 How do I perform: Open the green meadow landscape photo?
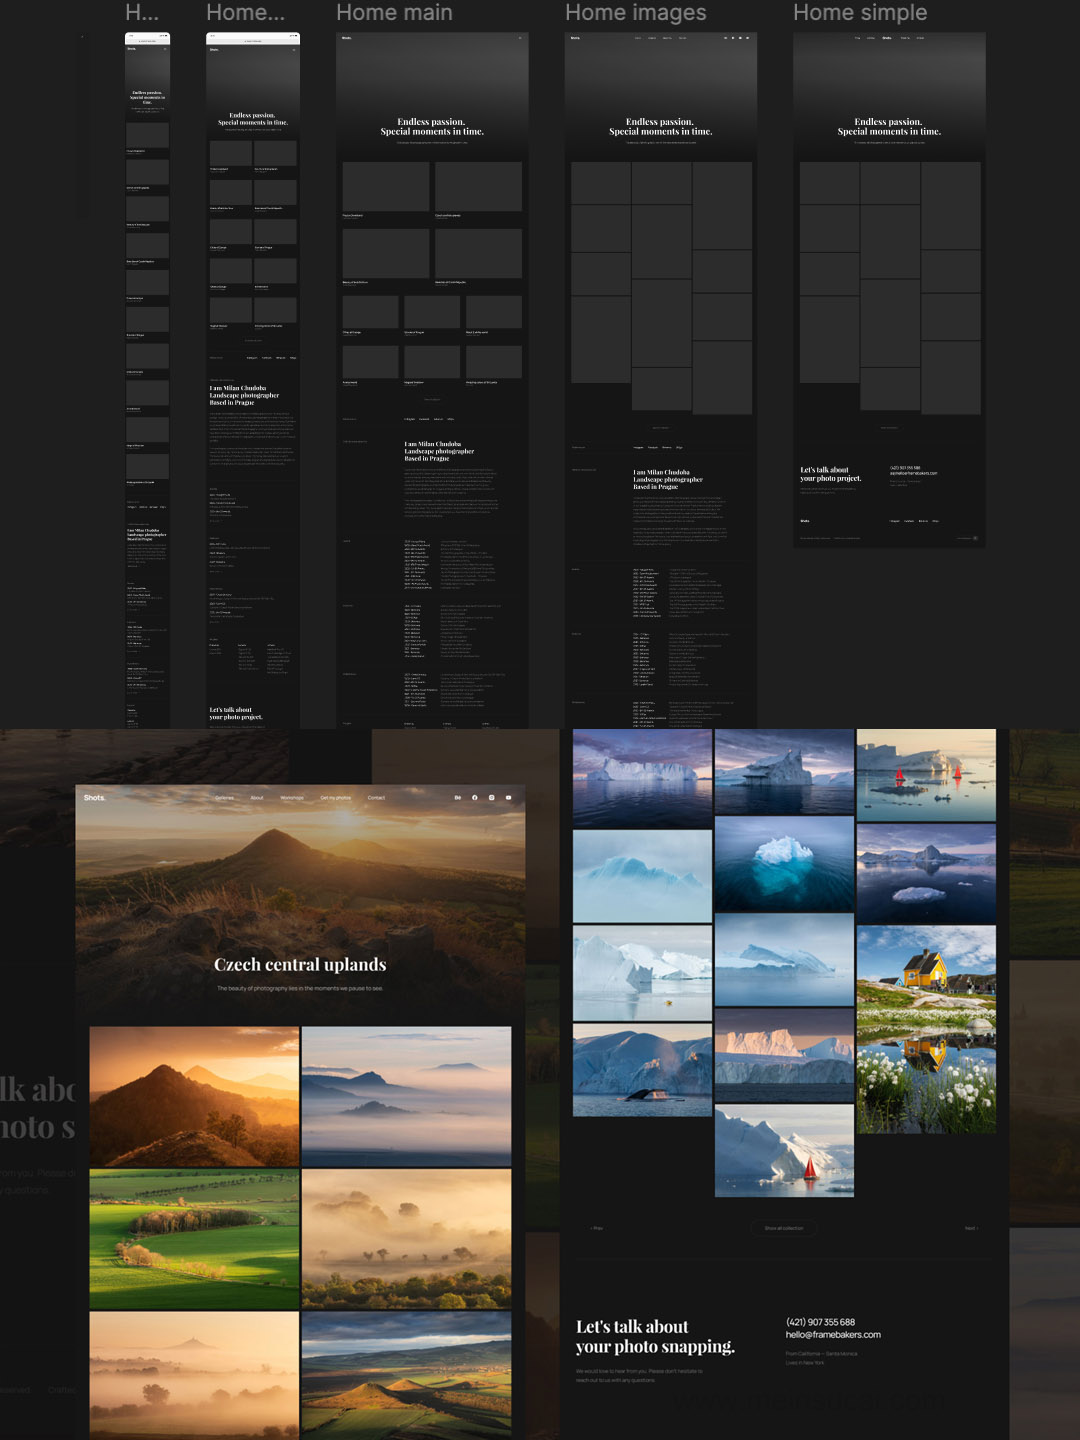click(194, 1240)
